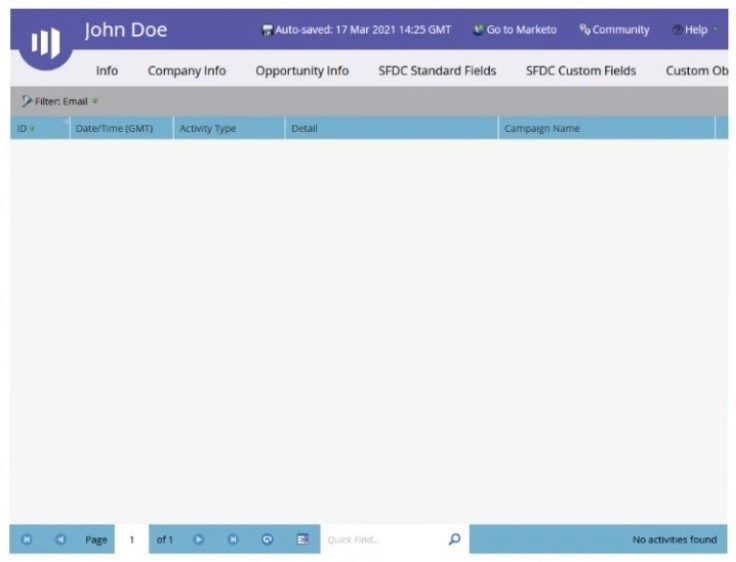Click the export grid icon in footer
Viewport: 736px width, 562px height.
click(302, 539)
